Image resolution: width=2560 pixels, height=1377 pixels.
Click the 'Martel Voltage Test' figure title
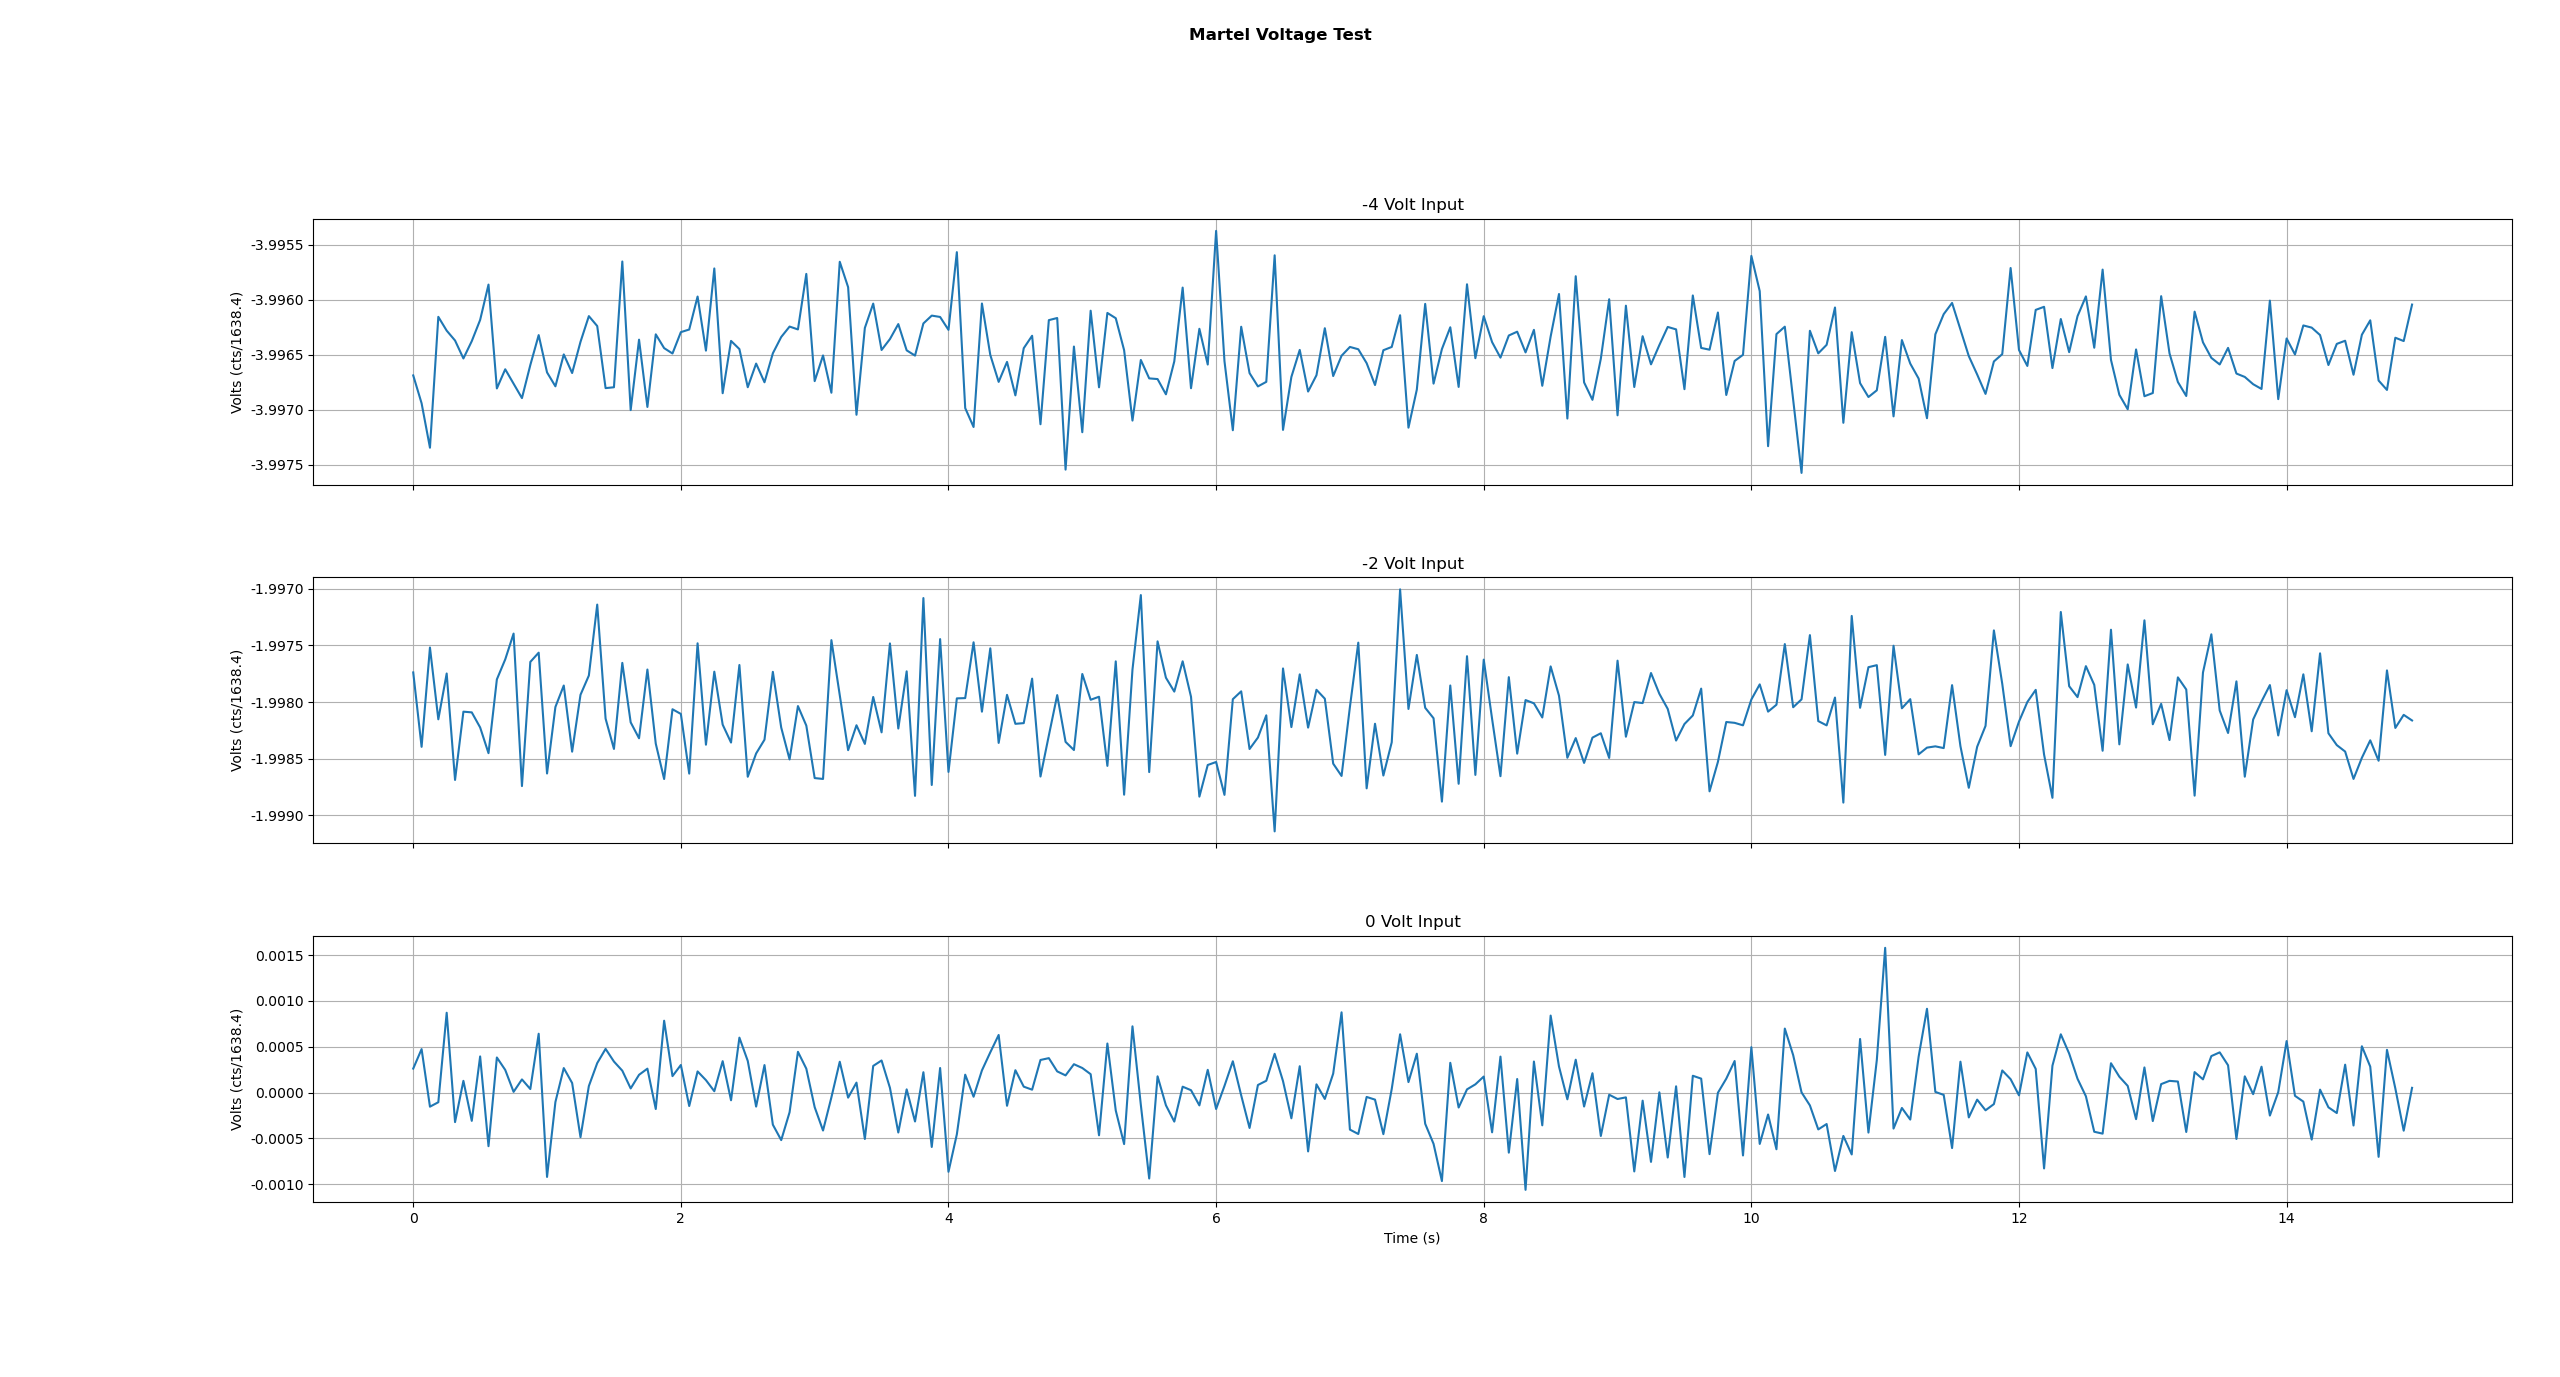coord(1279,35)
